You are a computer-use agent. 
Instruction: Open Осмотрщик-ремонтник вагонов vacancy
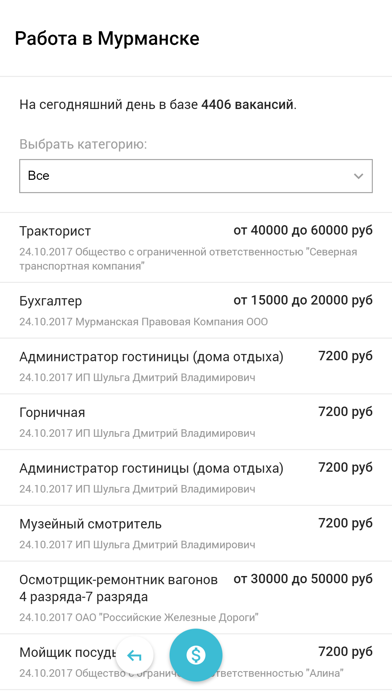pos(196,597)
